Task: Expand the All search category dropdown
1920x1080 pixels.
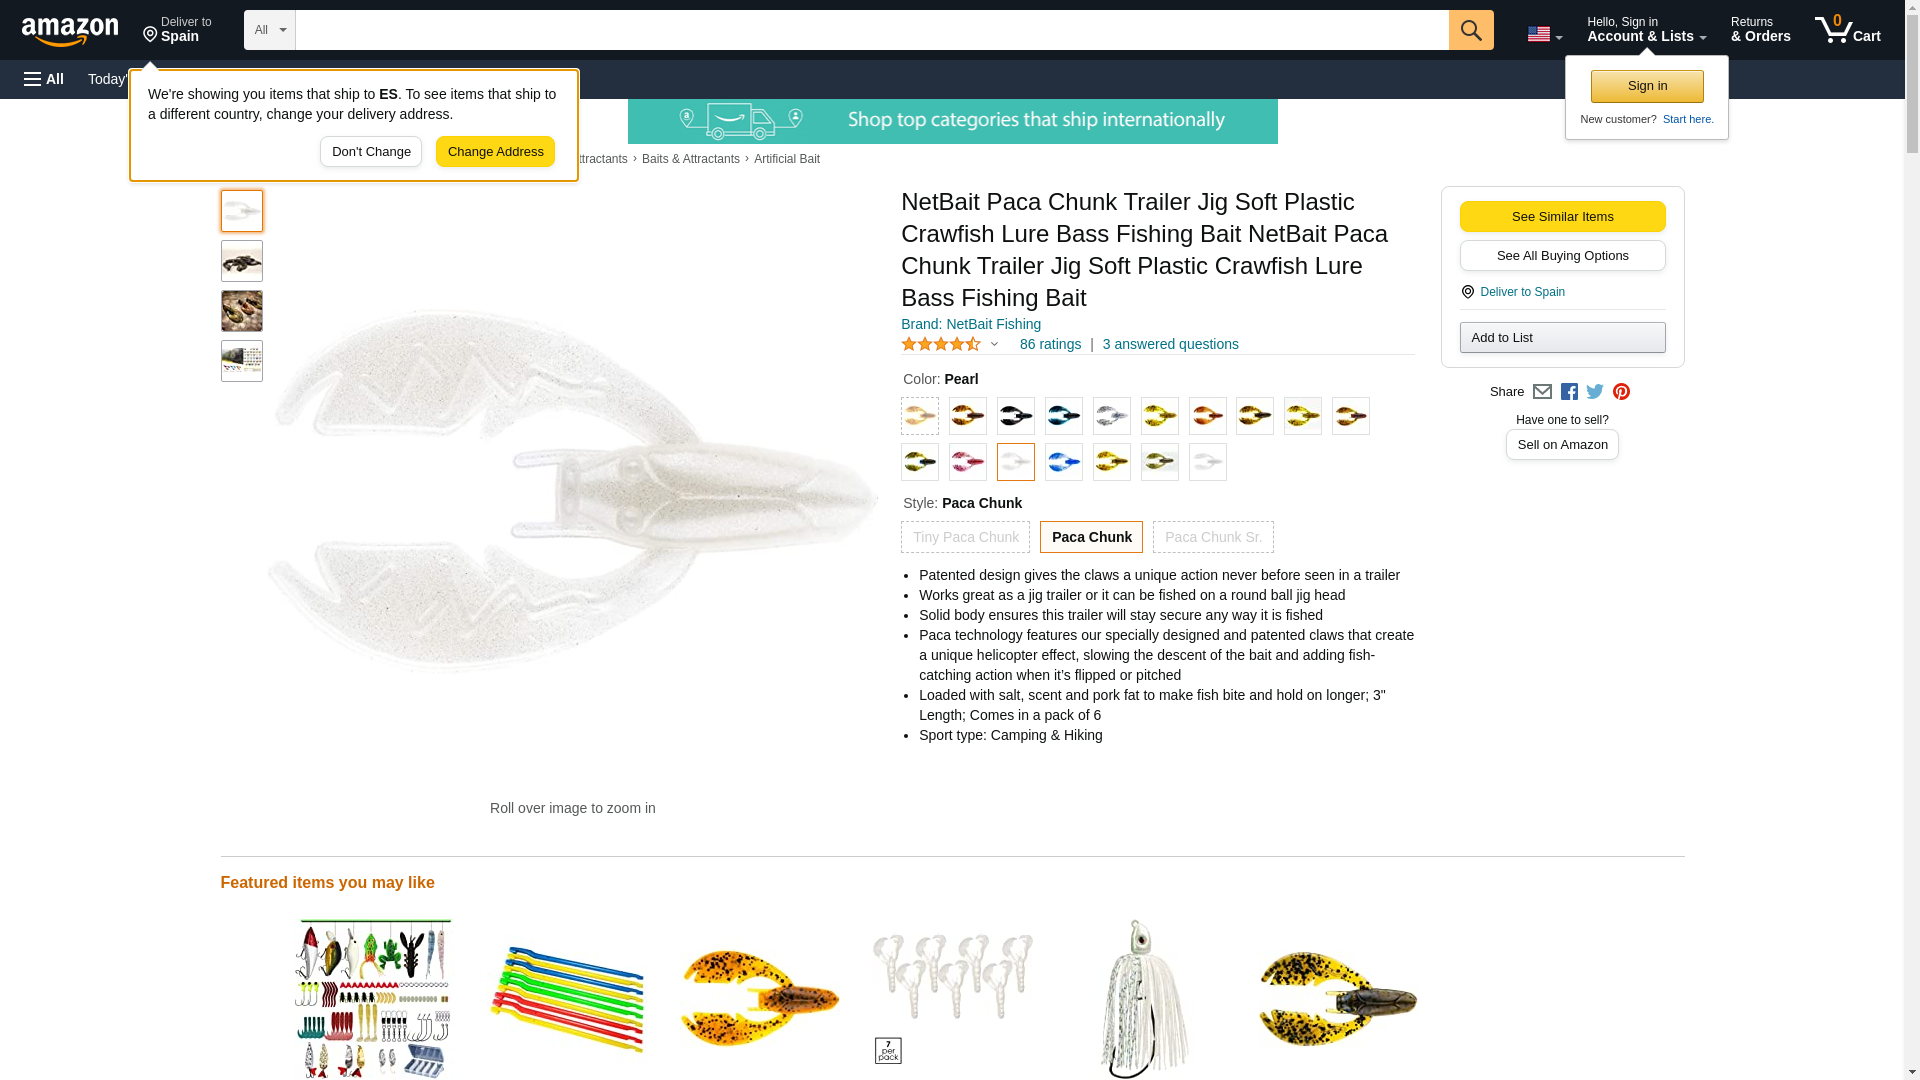Action: click(269, 30)
